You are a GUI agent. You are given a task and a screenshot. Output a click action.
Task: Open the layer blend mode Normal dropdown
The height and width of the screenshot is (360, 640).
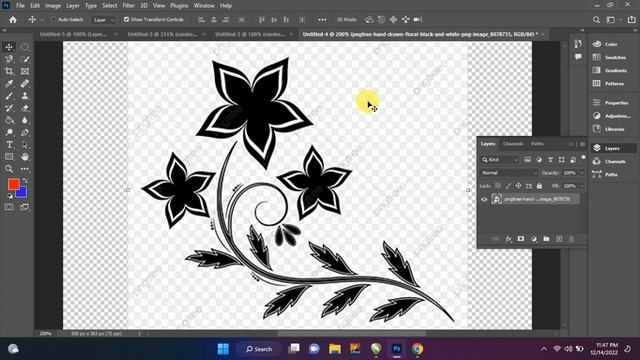point(509,173)
